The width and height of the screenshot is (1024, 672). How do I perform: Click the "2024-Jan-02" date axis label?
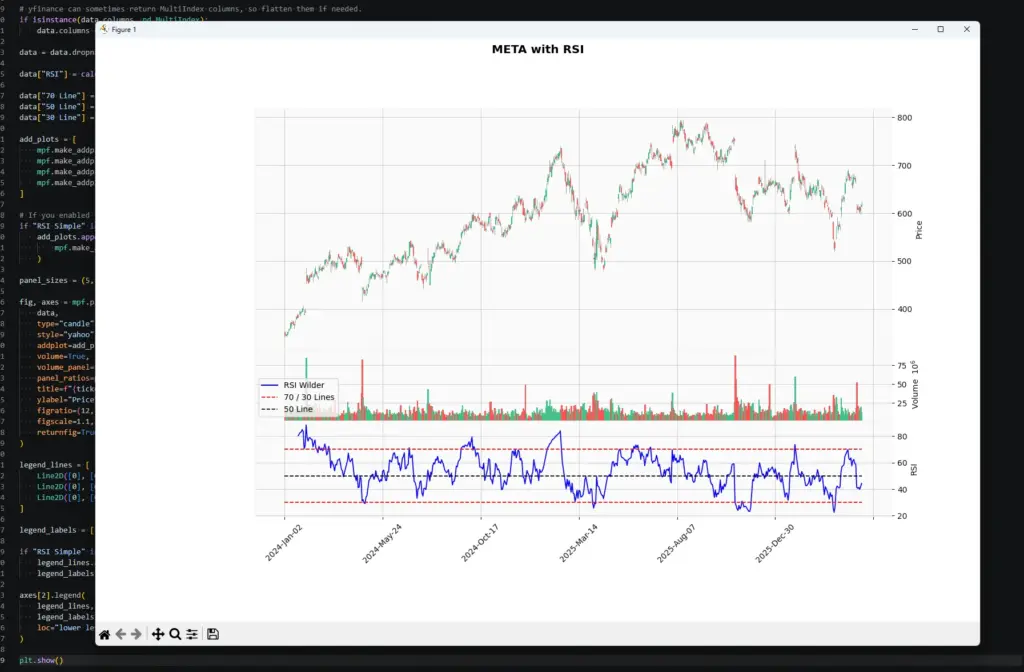coord(284,543)
